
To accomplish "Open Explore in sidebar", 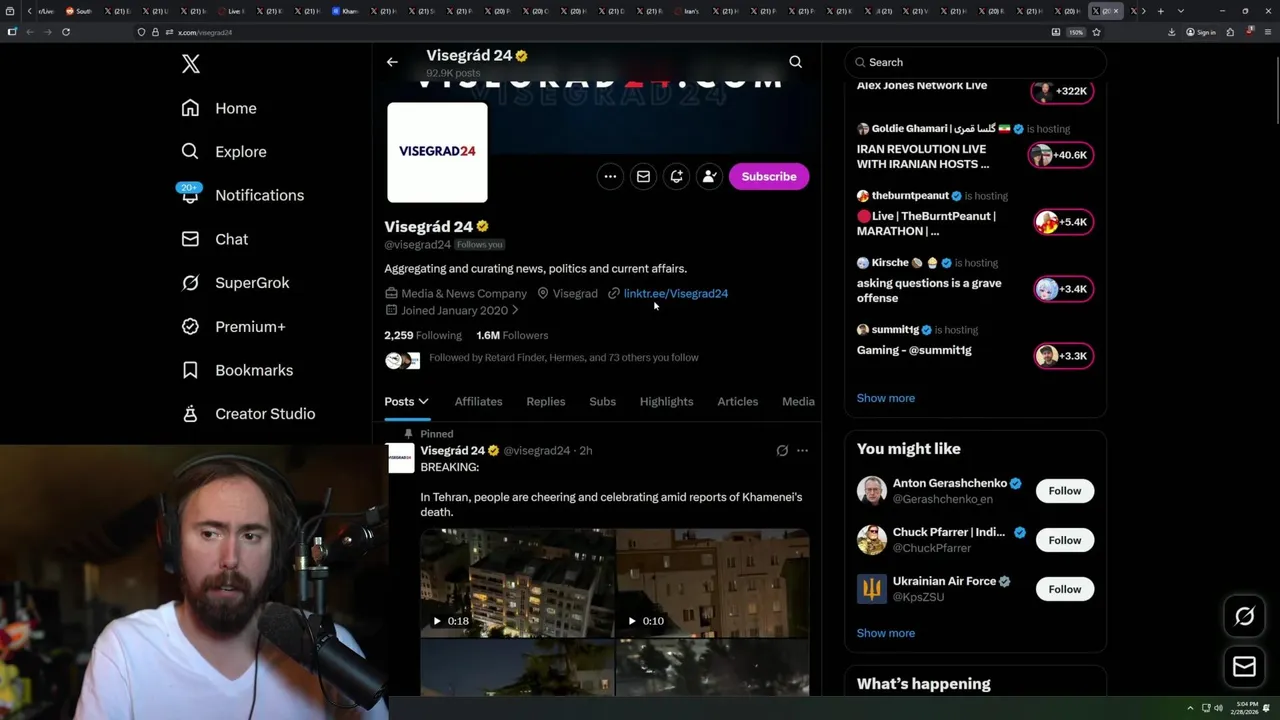I will point(224,152).
